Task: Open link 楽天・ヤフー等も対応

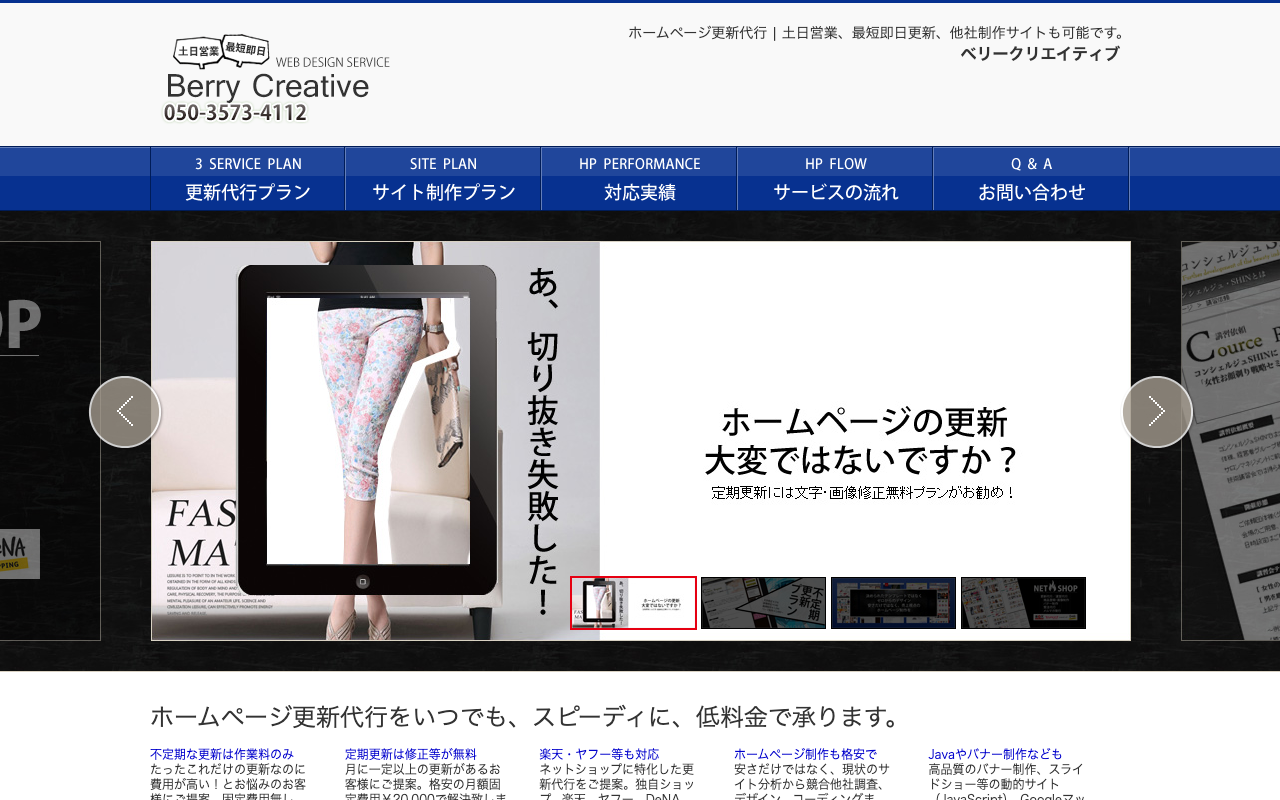Action: tap(599, 754)
